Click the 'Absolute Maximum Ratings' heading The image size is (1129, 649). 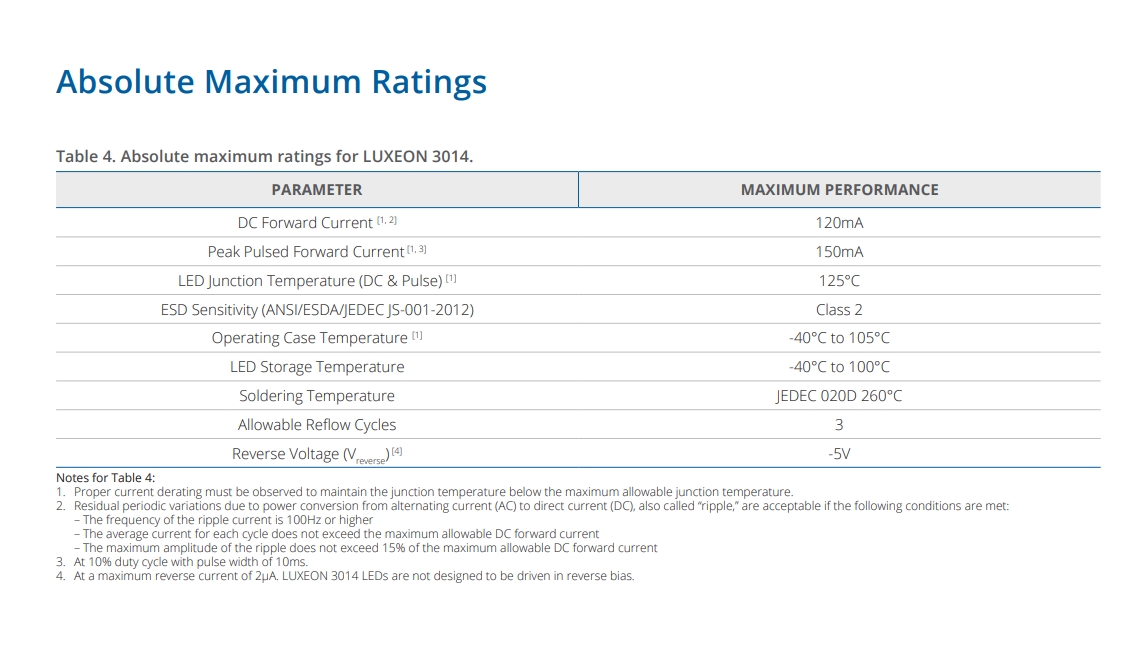[x=271, y=82]
